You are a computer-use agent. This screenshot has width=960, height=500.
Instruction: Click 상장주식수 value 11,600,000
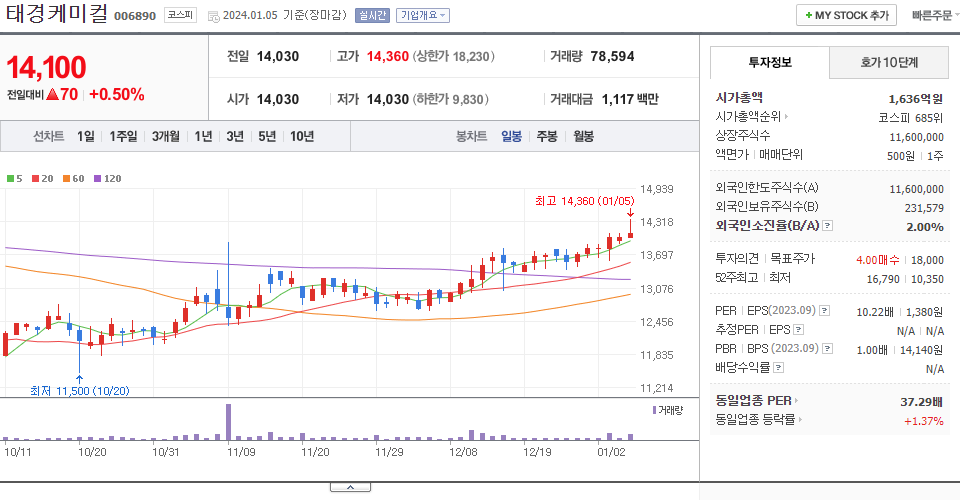pyautogui.click(x=916, y=137)
